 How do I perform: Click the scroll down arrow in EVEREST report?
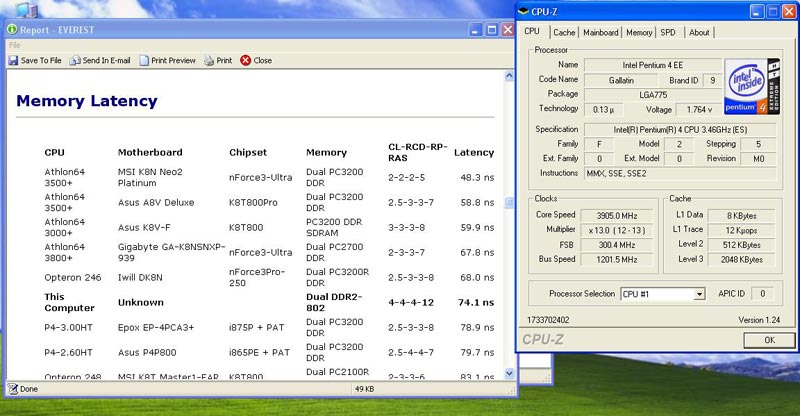click(509, 374)
